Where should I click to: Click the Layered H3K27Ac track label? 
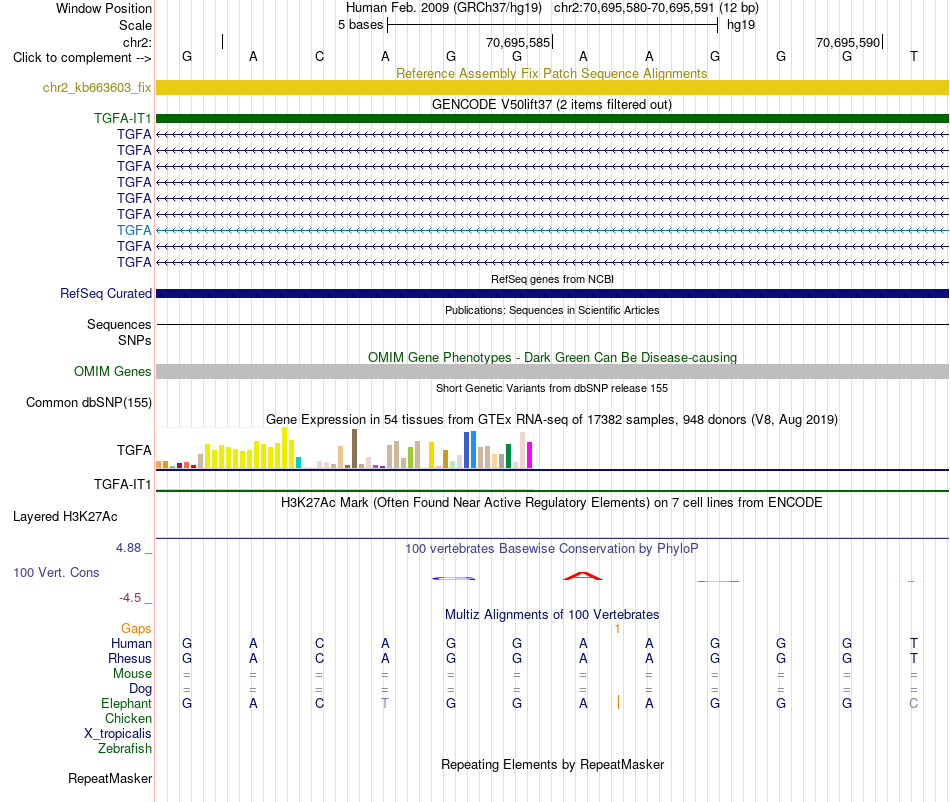point(65,517)
